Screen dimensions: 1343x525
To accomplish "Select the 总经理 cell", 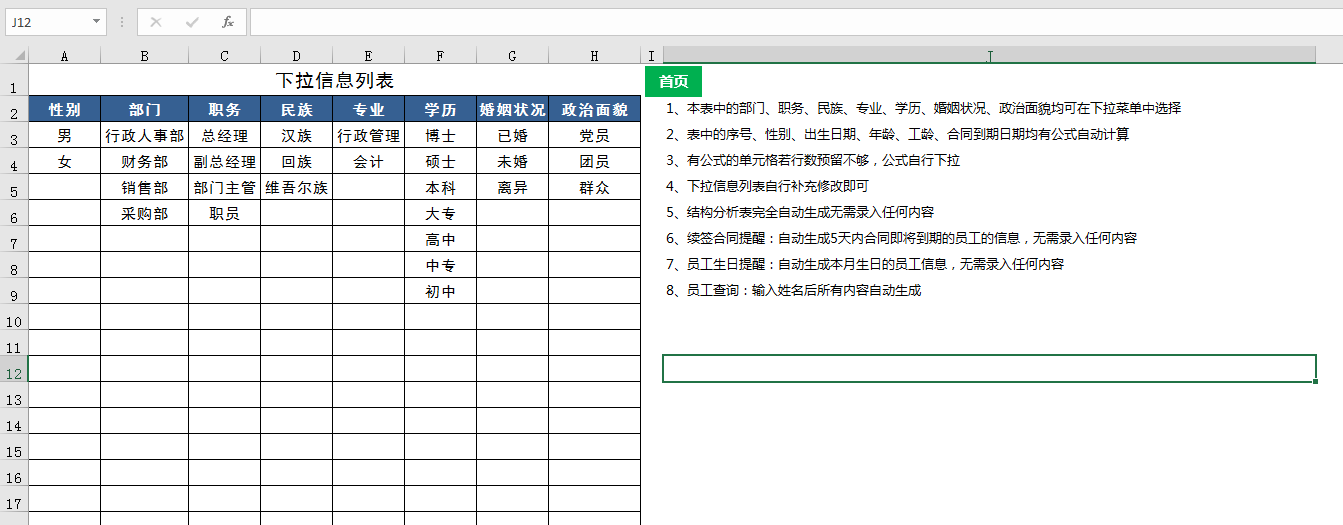I will tap(225, 135).
